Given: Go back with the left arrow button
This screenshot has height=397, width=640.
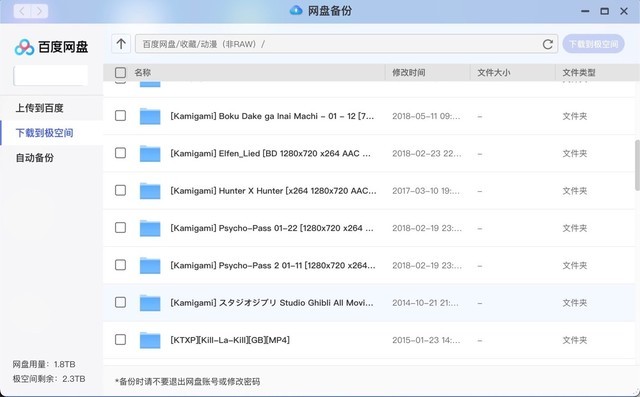Looking at the screenshot, I should pyautogui.click(x=22, y=11).
